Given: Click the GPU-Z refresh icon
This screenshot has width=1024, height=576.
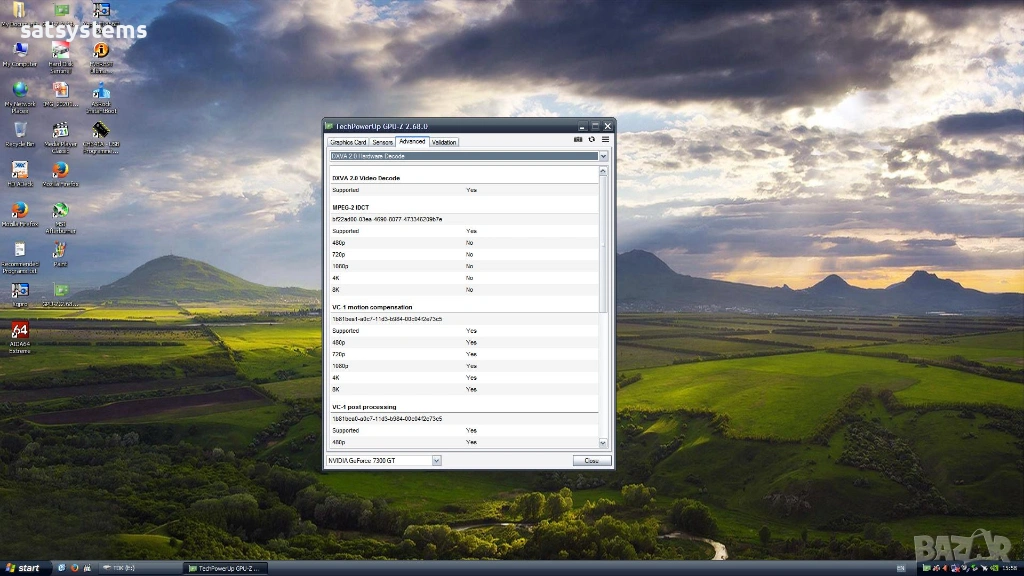Looking at the screenshot, I should click(591, 140).
